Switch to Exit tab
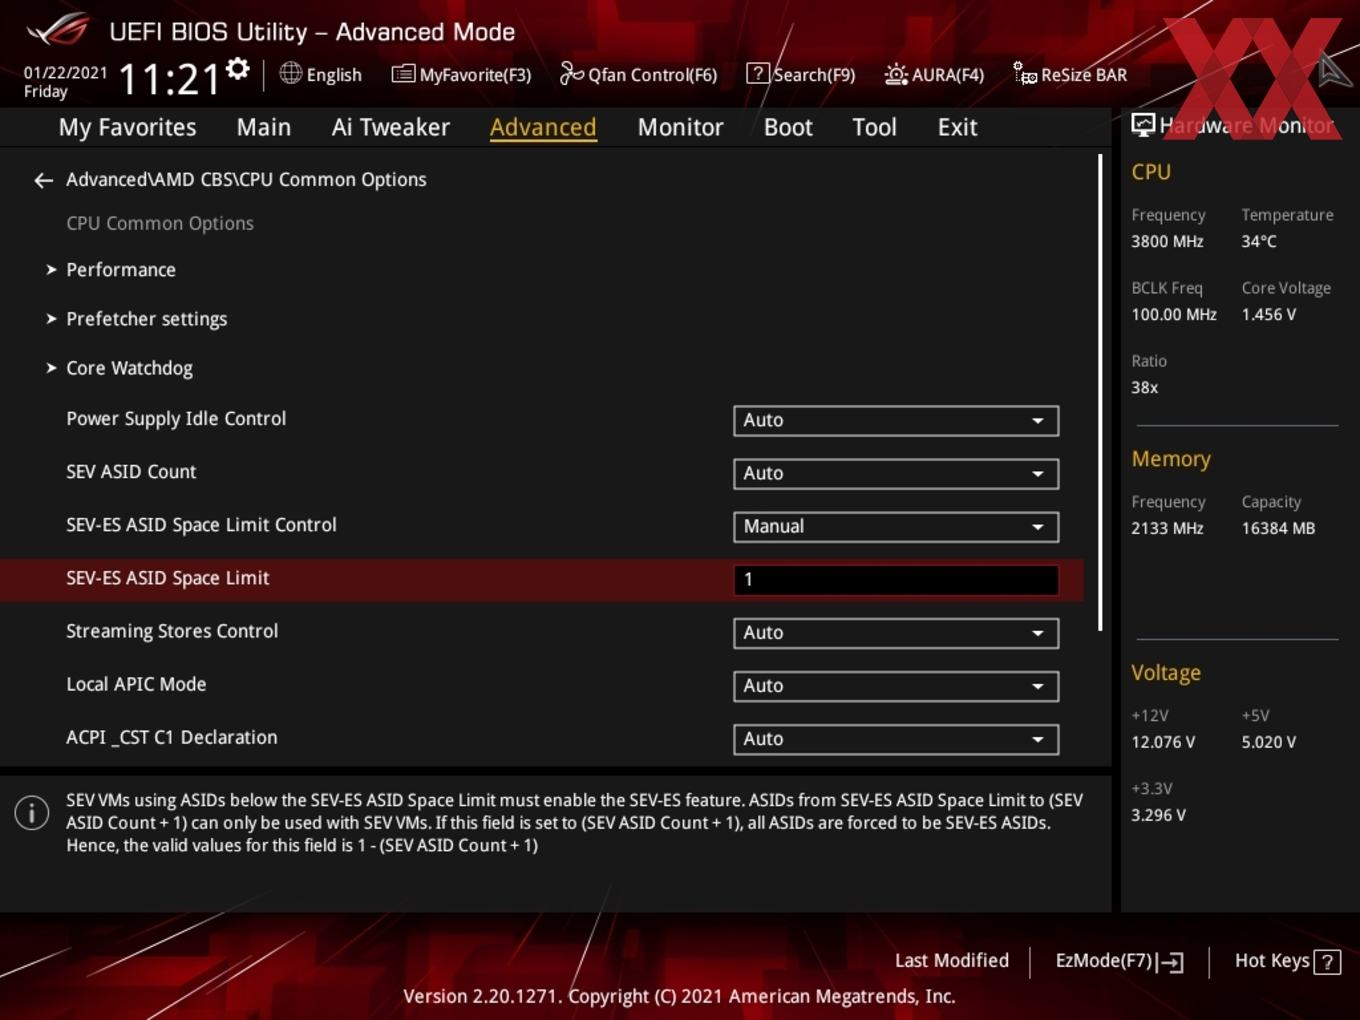 pyautogui.click(x=957, y=128)
